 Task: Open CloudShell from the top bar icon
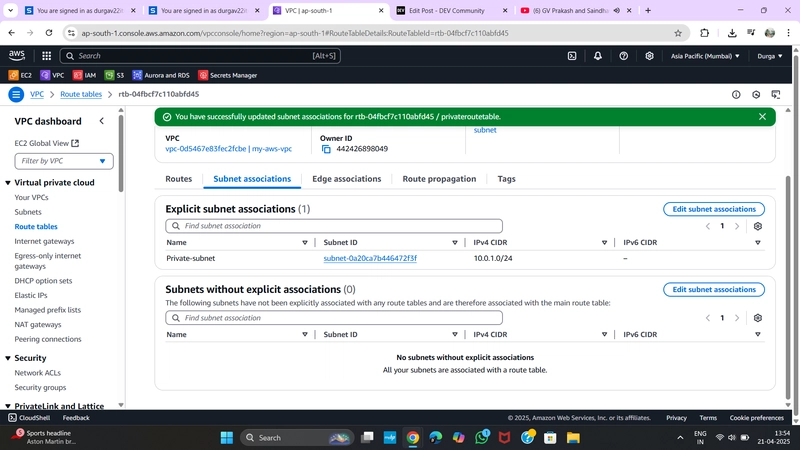[572, 56]
